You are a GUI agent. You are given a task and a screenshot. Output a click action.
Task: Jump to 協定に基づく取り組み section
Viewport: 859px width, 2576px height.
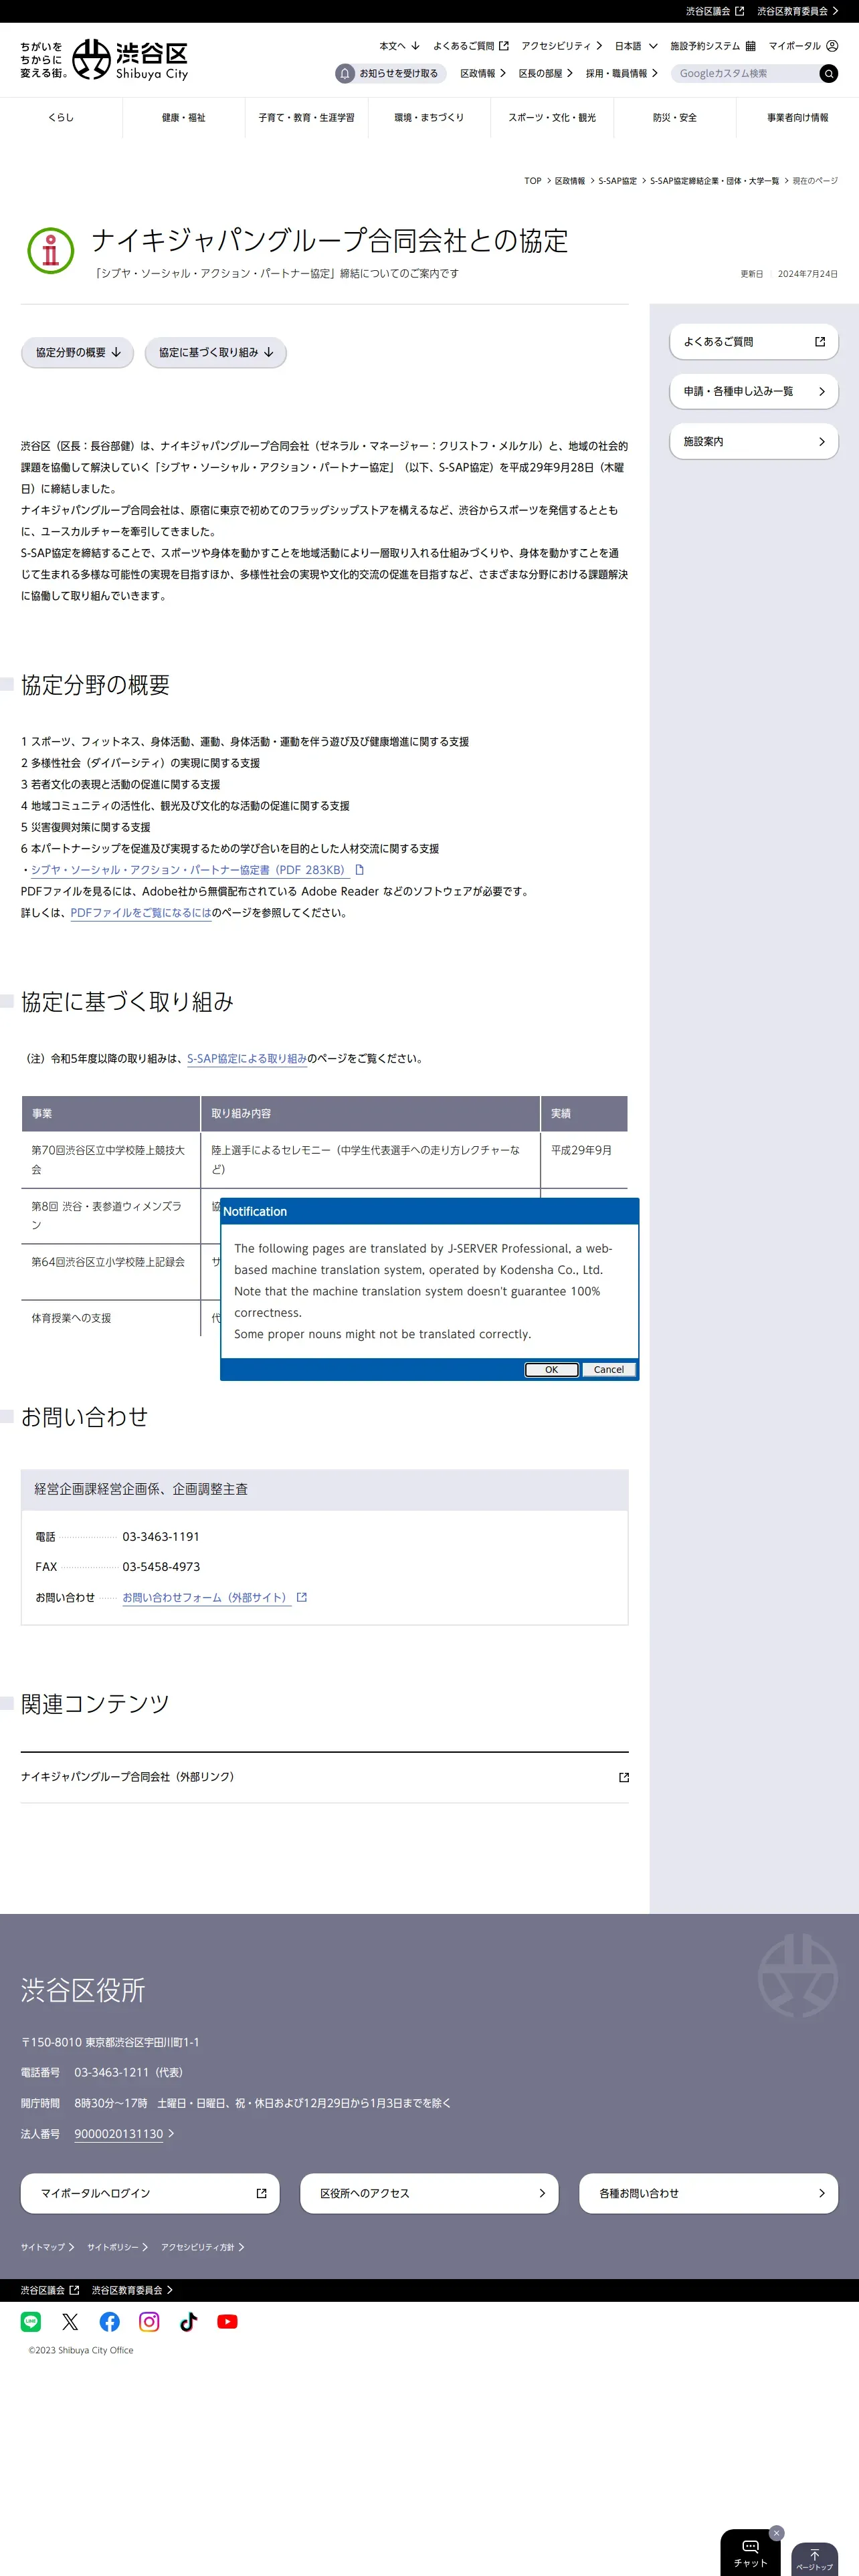coord(216,353)
